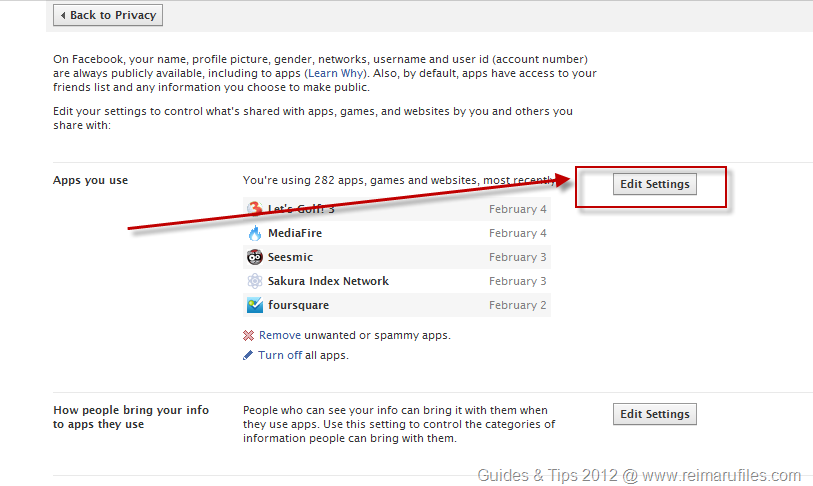Click the February 2 date for foursquare
The height and width of the screenshot is (486, 813).
(517, 305)
